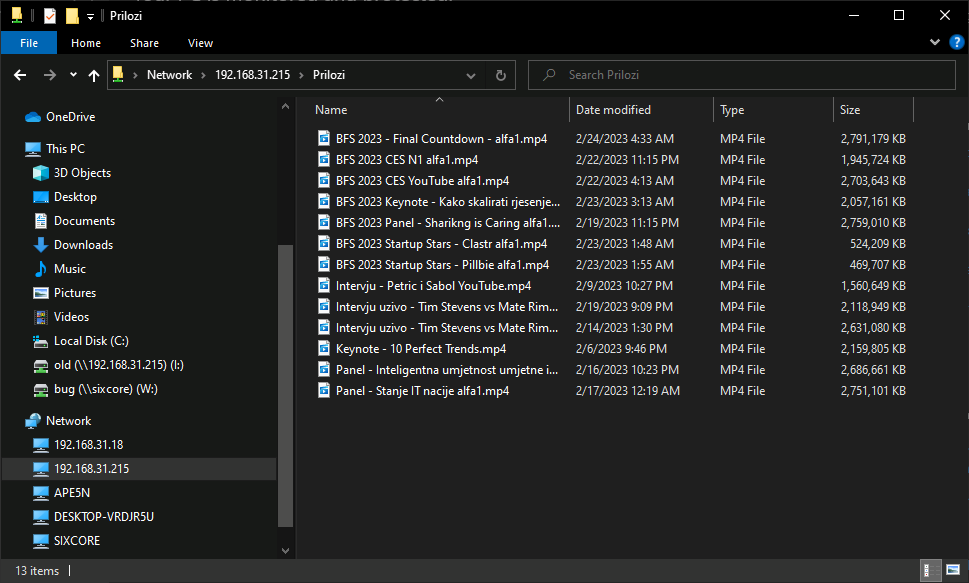Screen dimensions: 969x583
Task: Open the Help question mark icon
Action: (x=956, y=43)
